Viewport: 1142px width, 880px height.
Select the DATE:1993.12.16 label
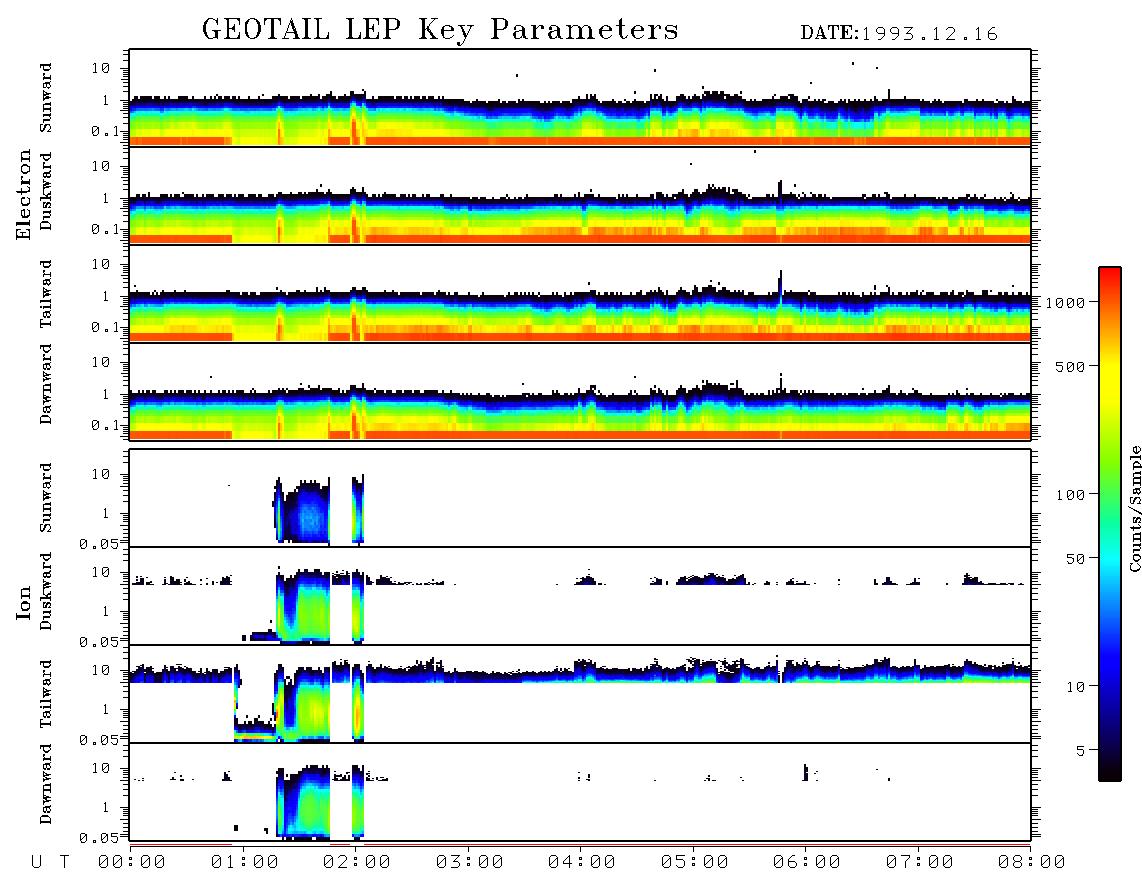[899, 34]
